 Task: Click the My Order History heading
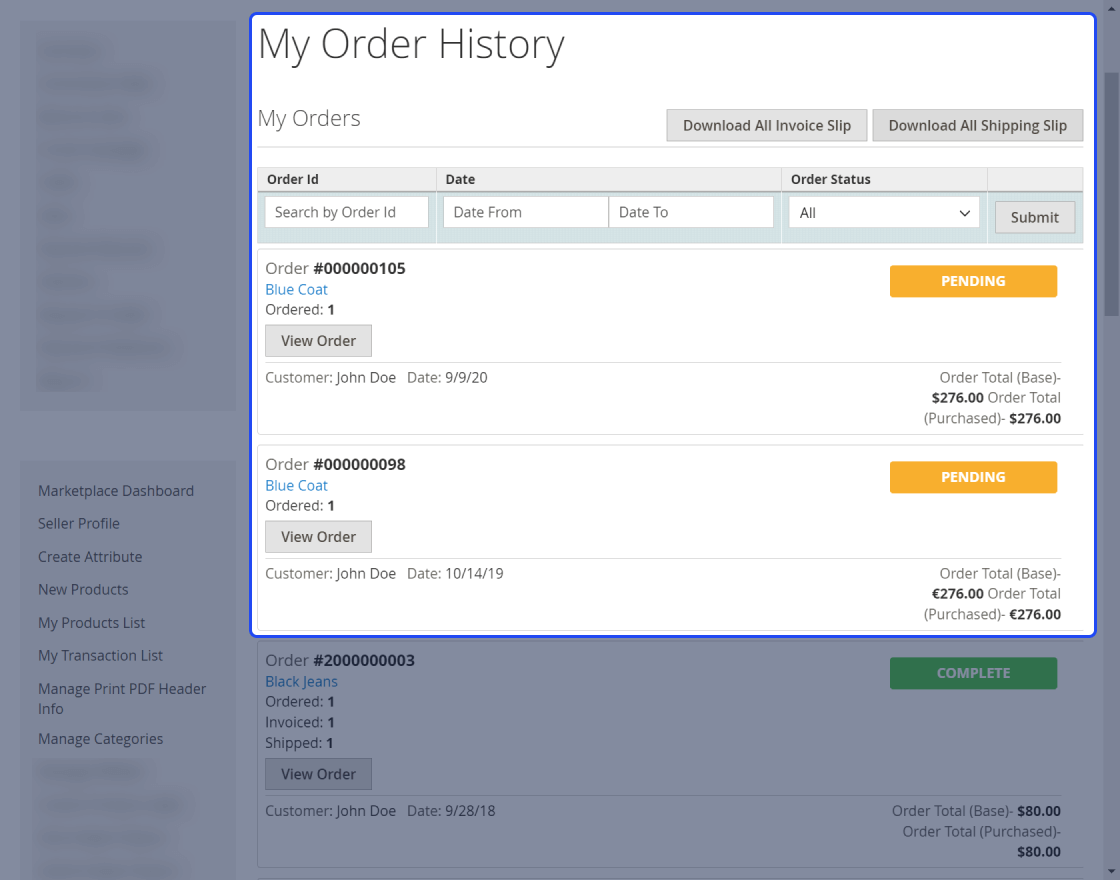[x=411, y=44]
